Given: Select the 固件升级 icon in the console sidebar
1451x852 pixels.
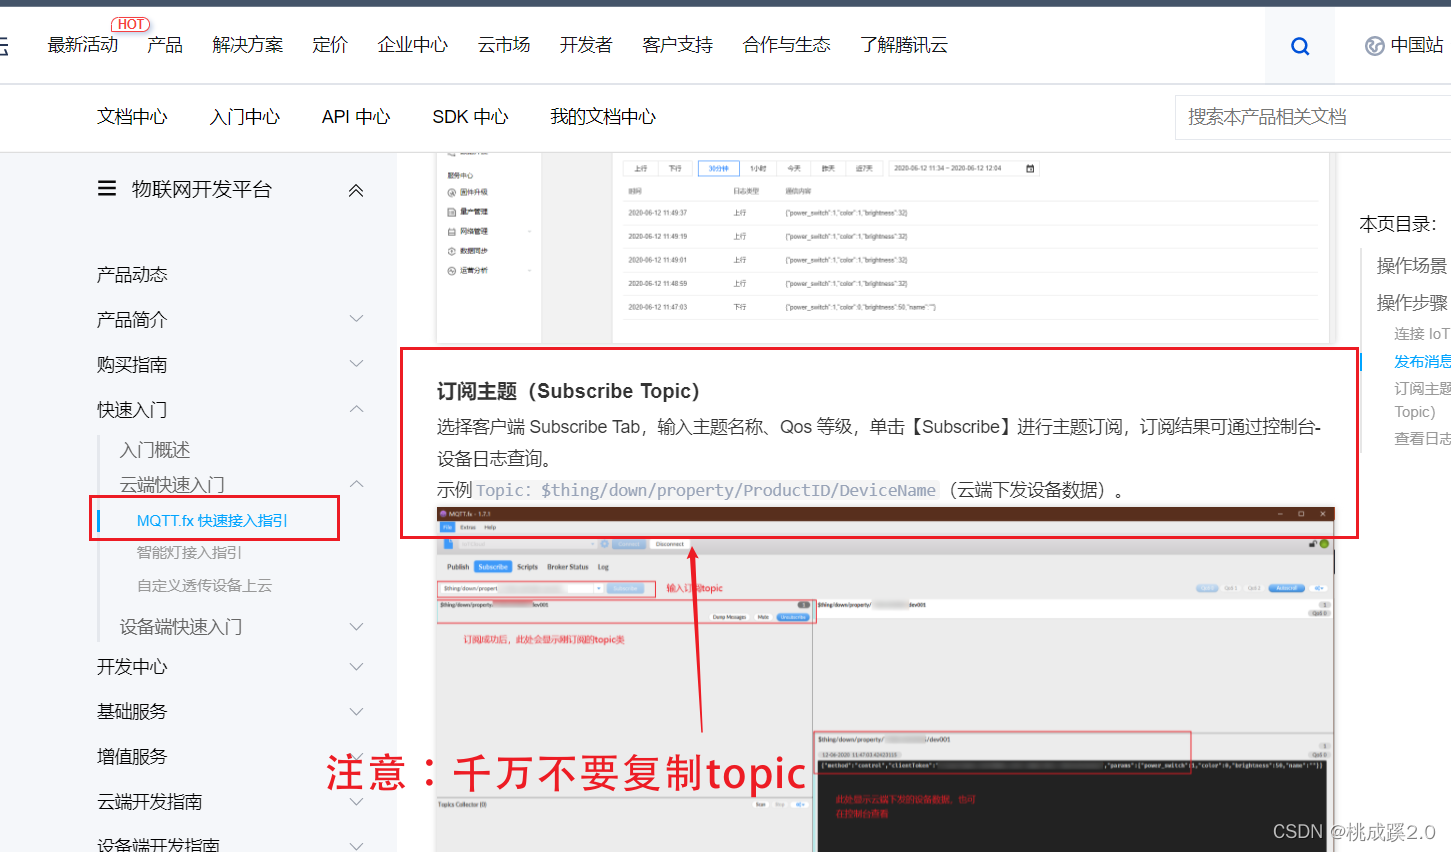Looking at the screenshot, I should coord(451,192).
